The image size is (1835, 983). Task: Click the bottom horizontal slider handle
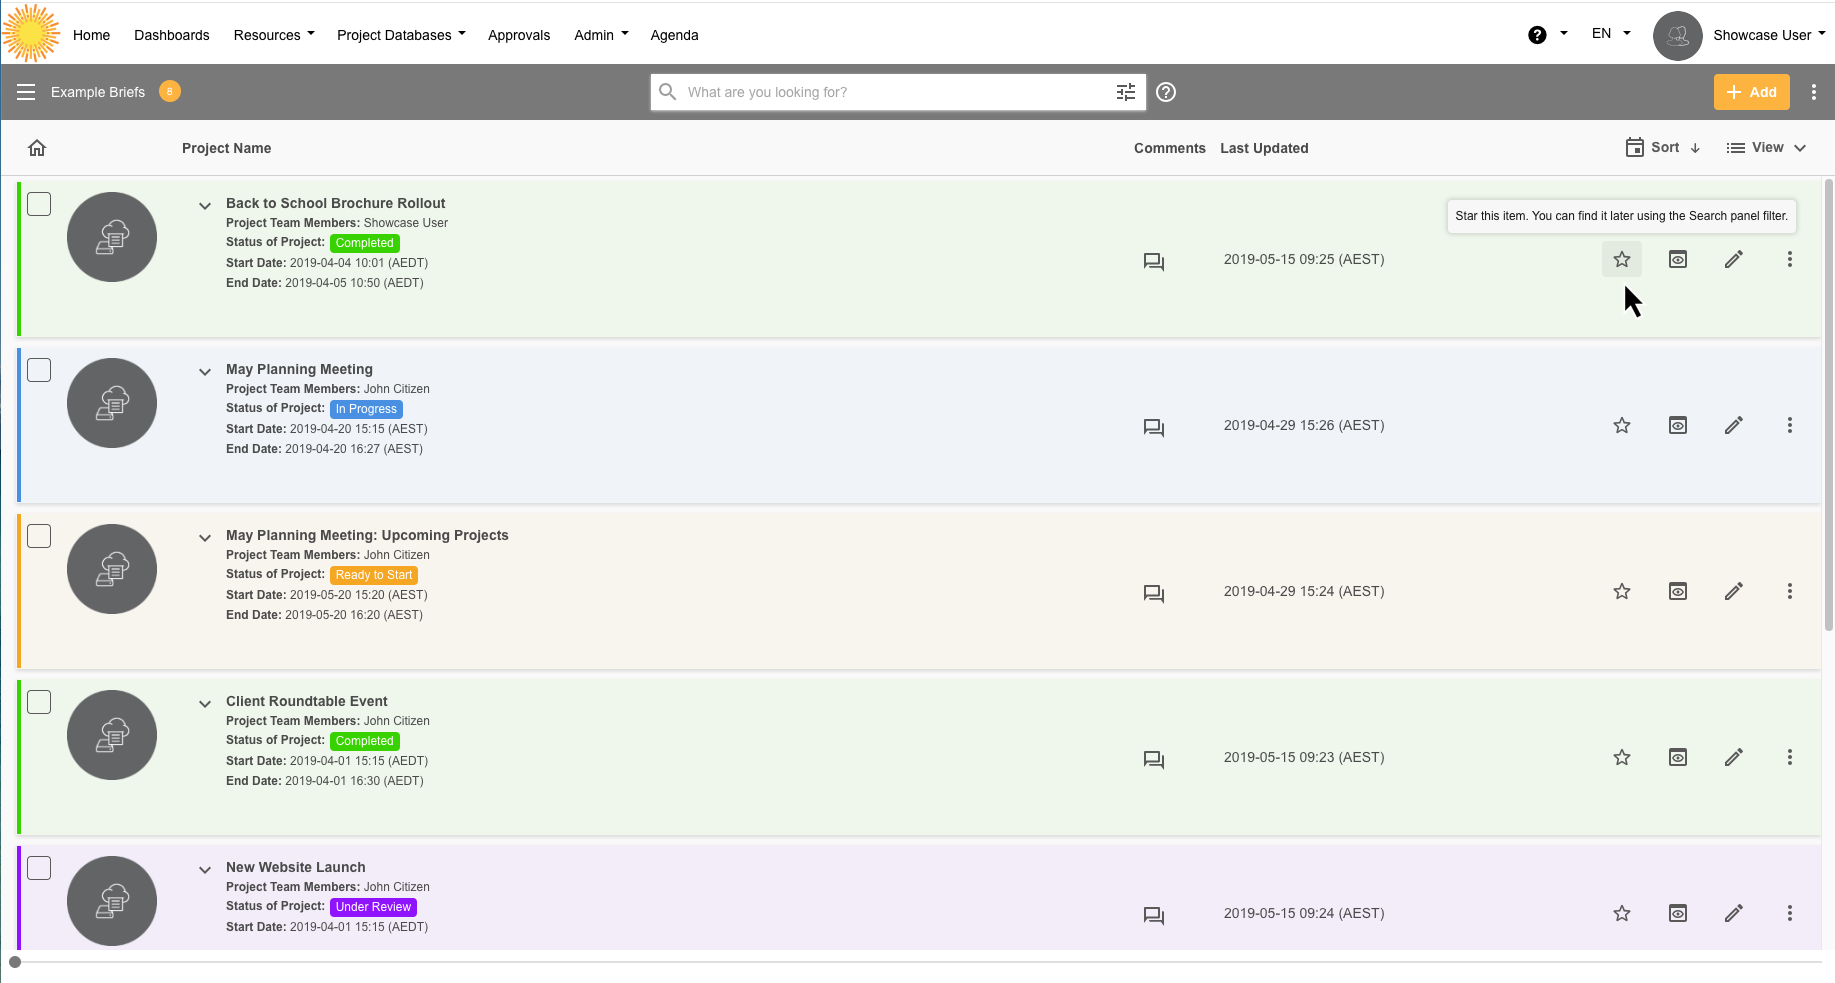pos(15,962)
